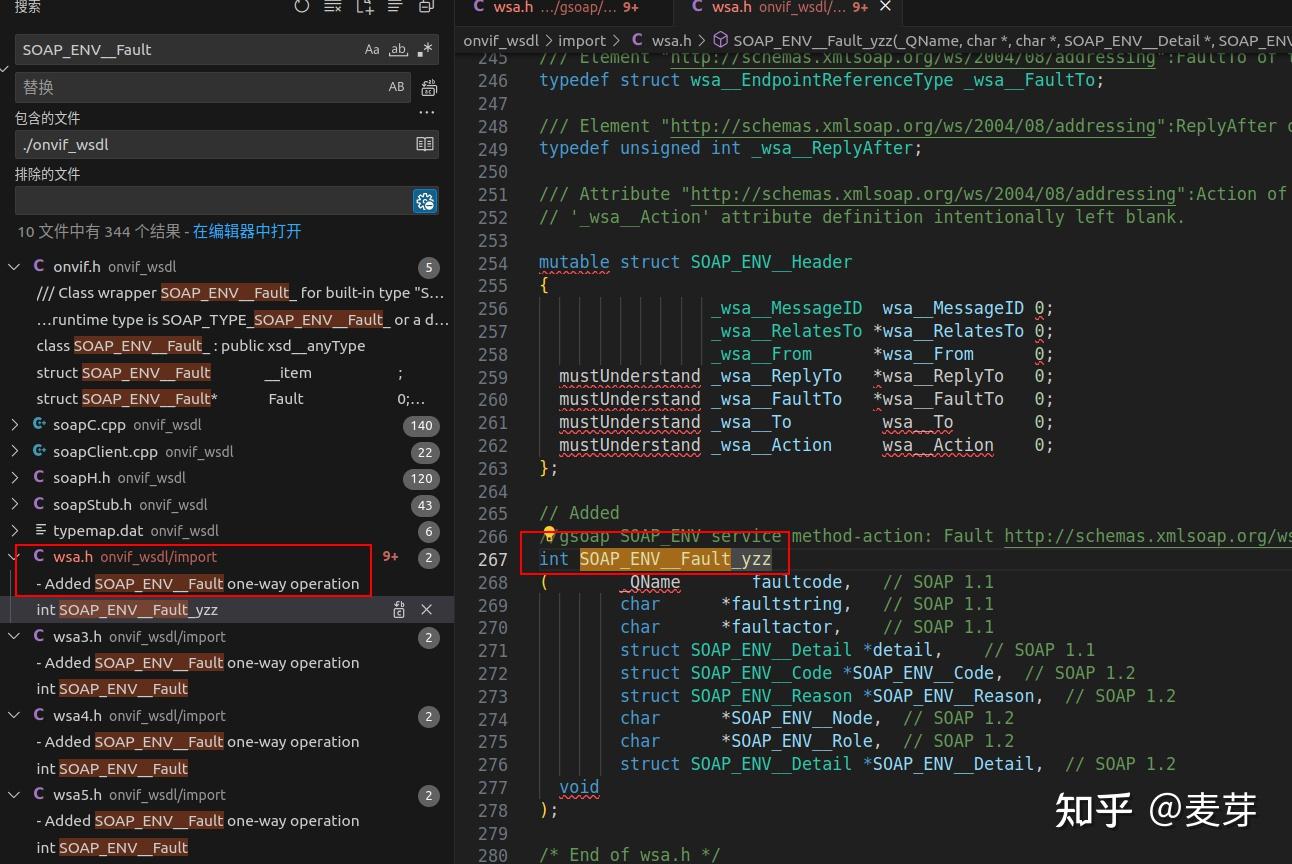Switch results to tree view

(x=395, y=7)
